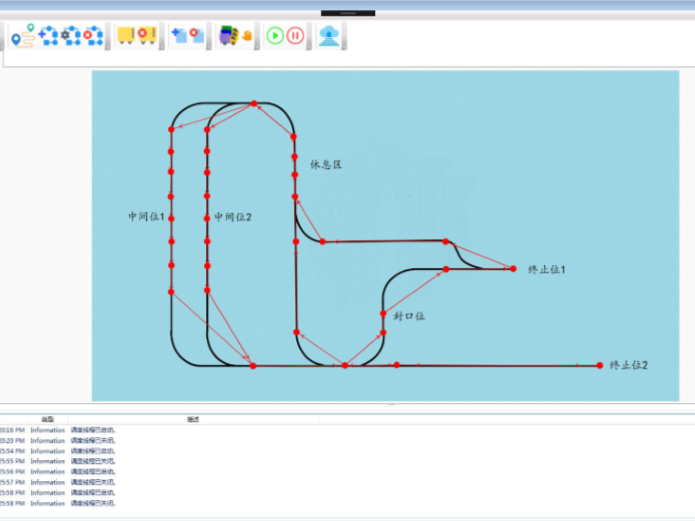Viewport: 695px width, 521px height.
Task: Click the add layer plus icon
Action: 179,35
